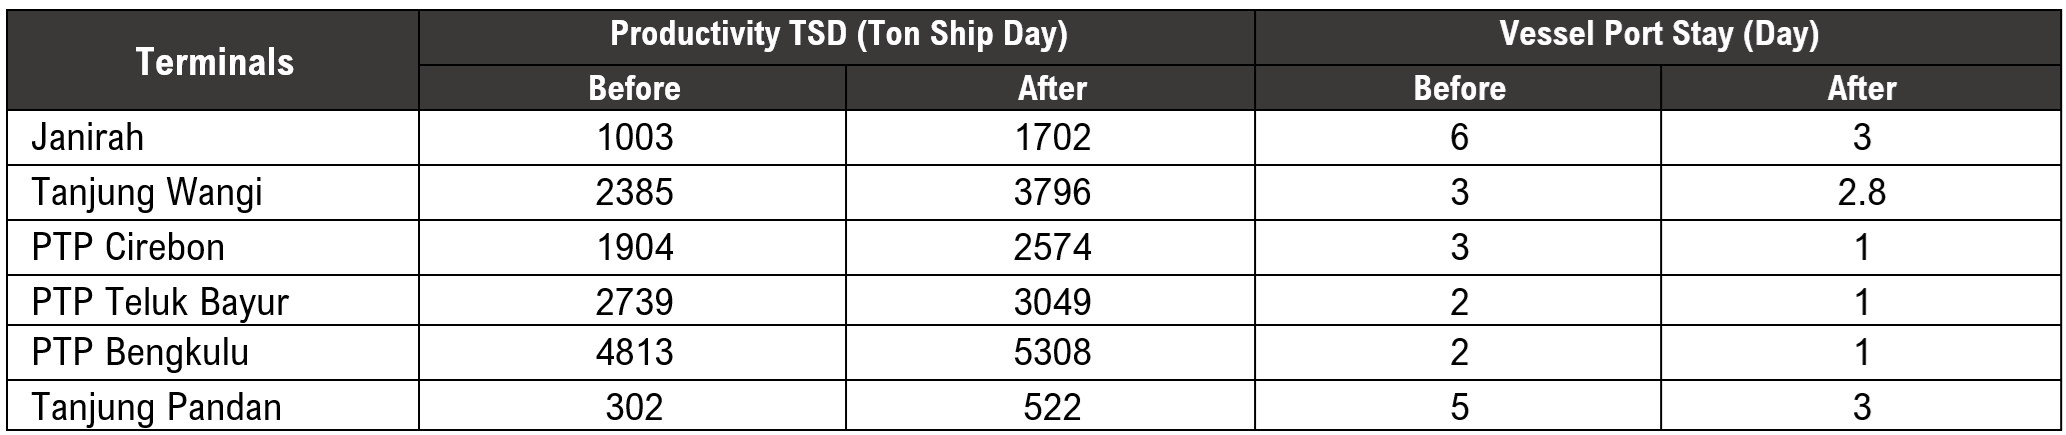
Task: Select the 2739 productivity value
Action: (634, 301)
